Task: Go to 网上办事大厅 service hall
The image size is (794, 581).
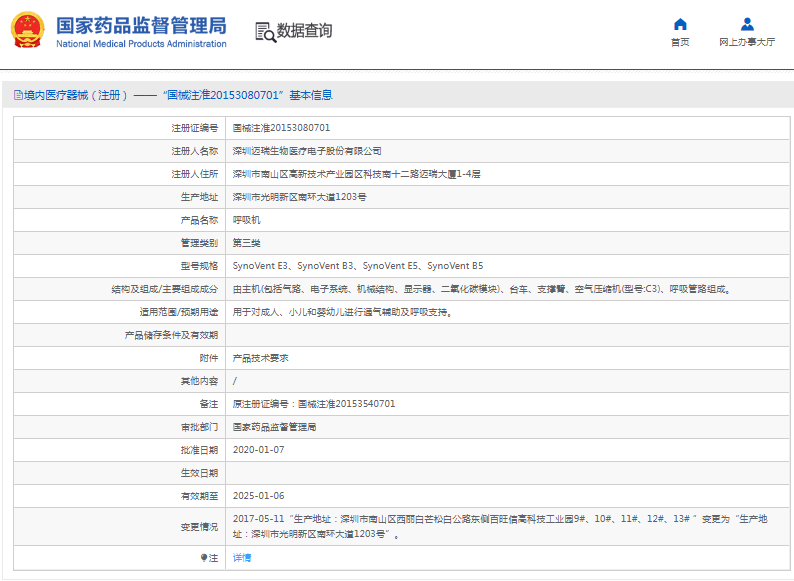Action: click(747, 43)
